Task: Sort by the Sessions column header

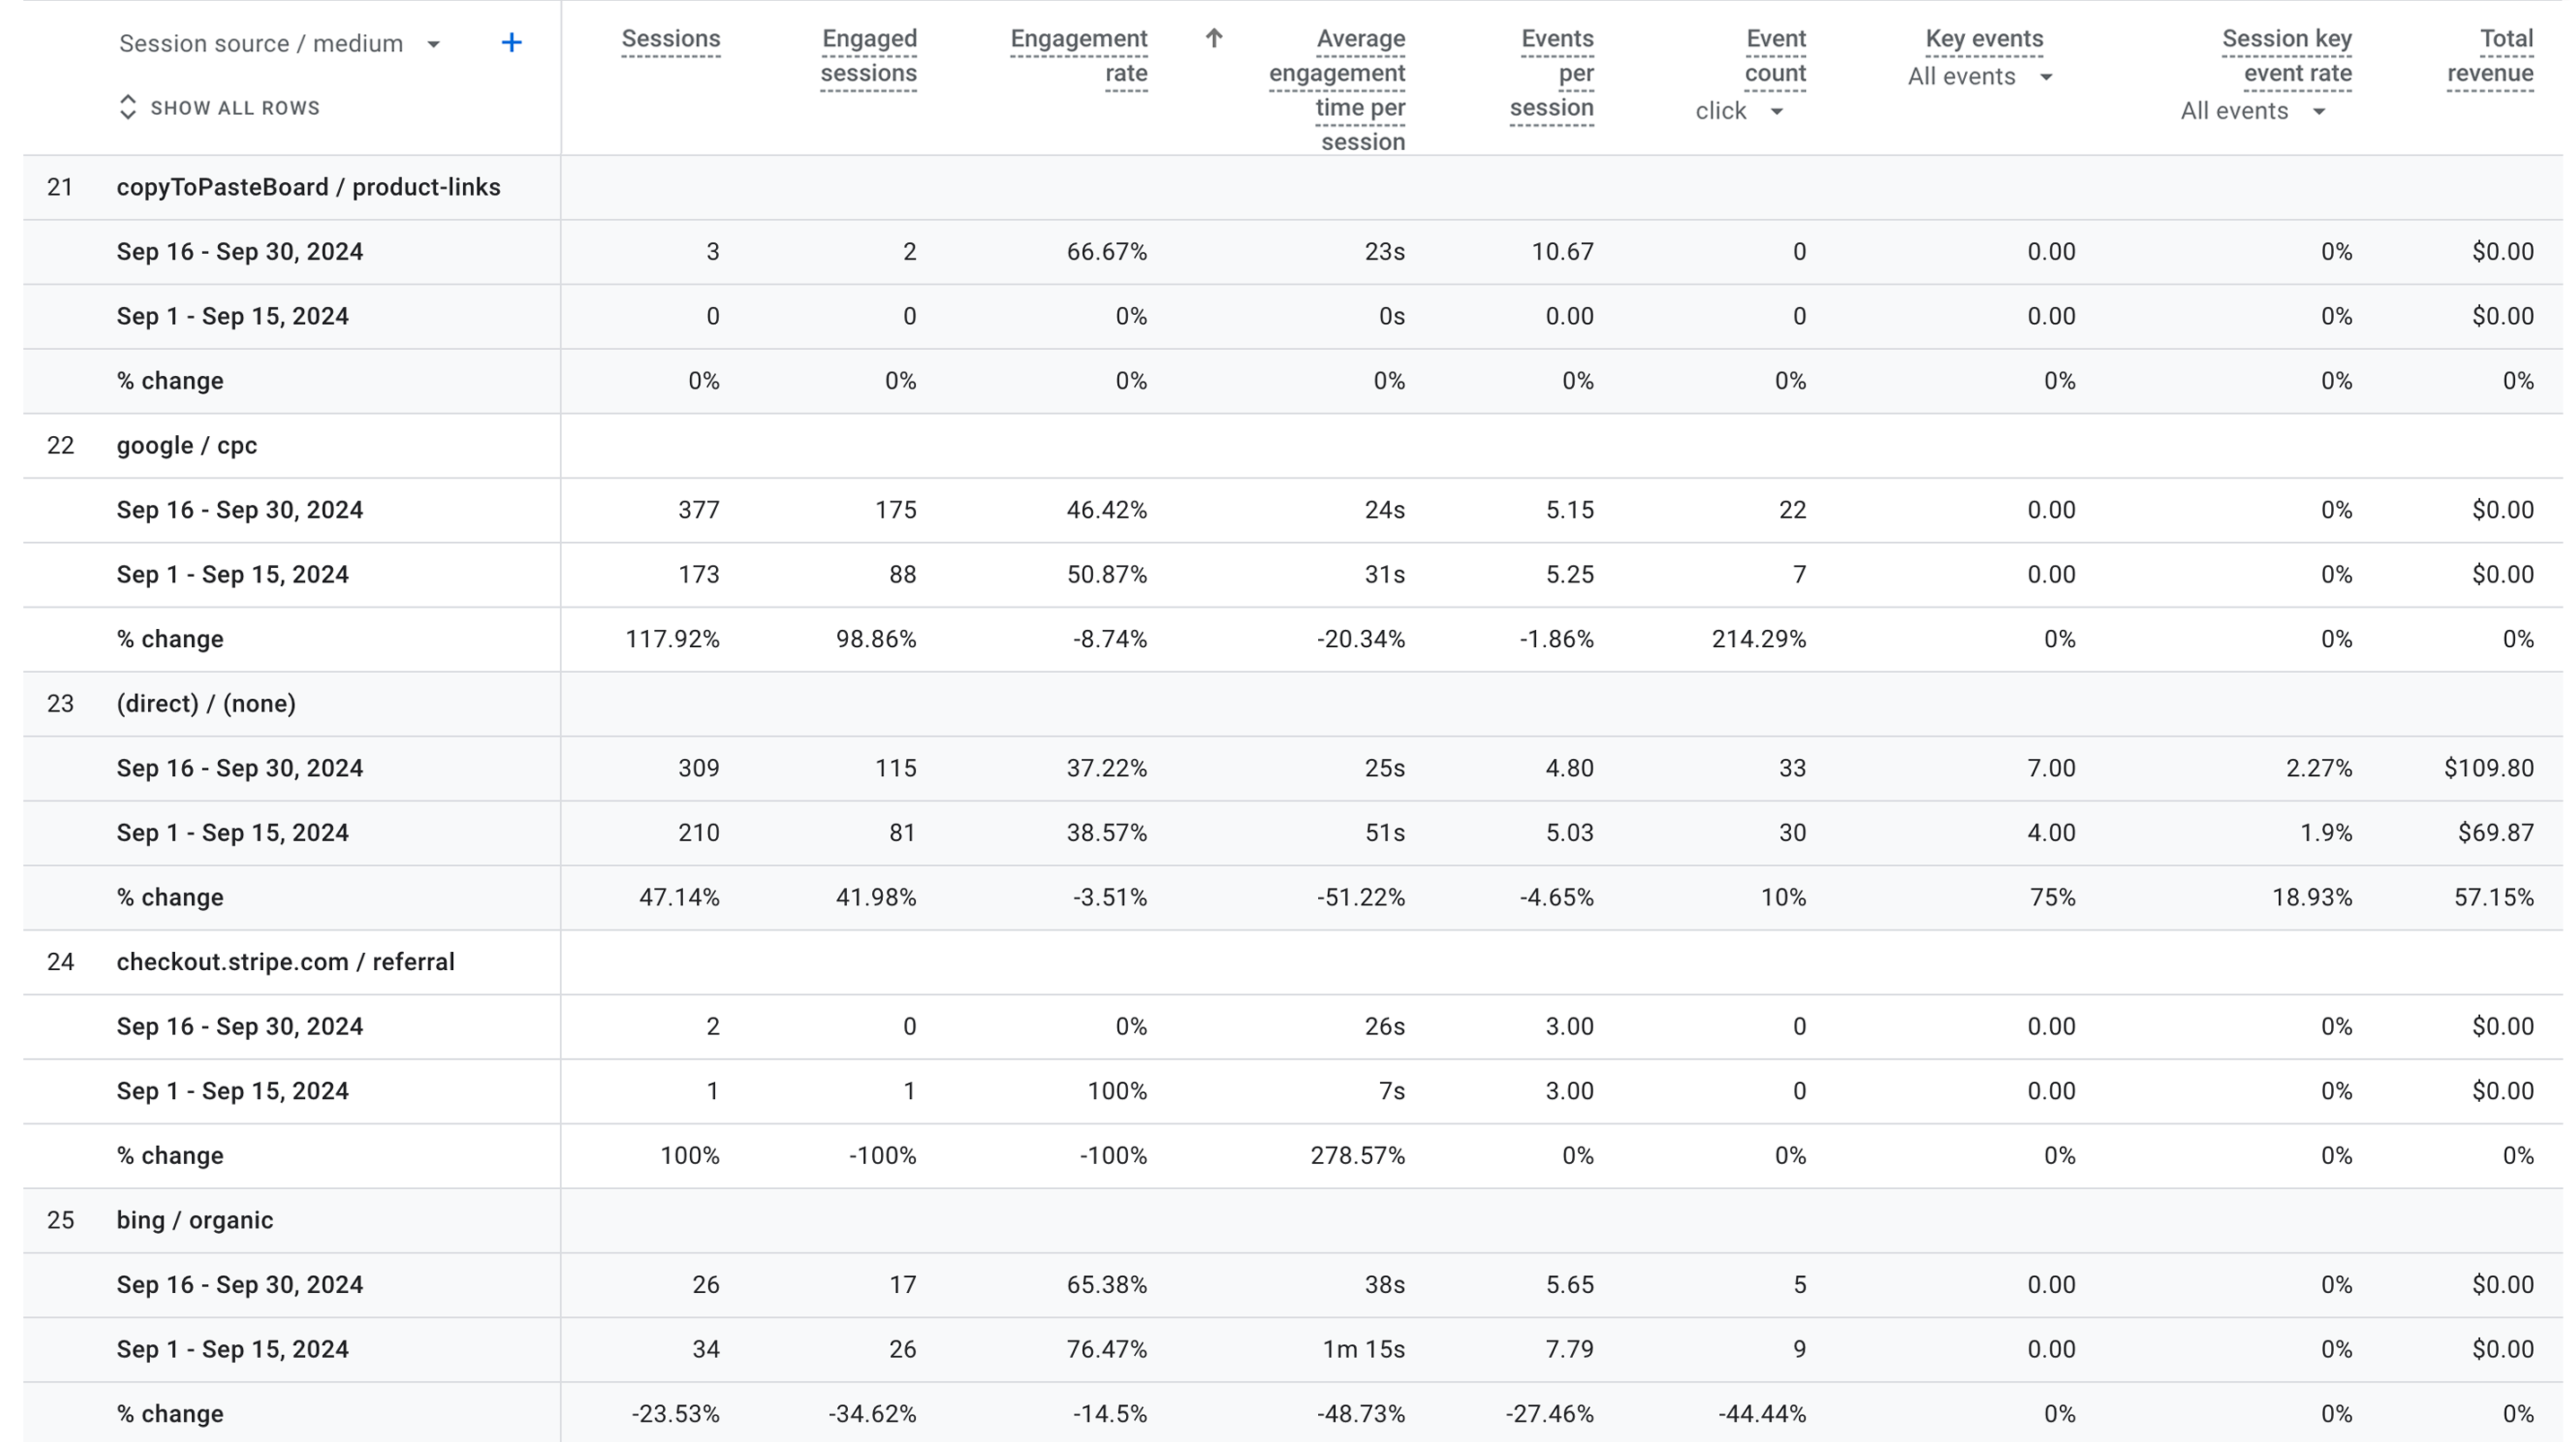Action: coord(670,39)
